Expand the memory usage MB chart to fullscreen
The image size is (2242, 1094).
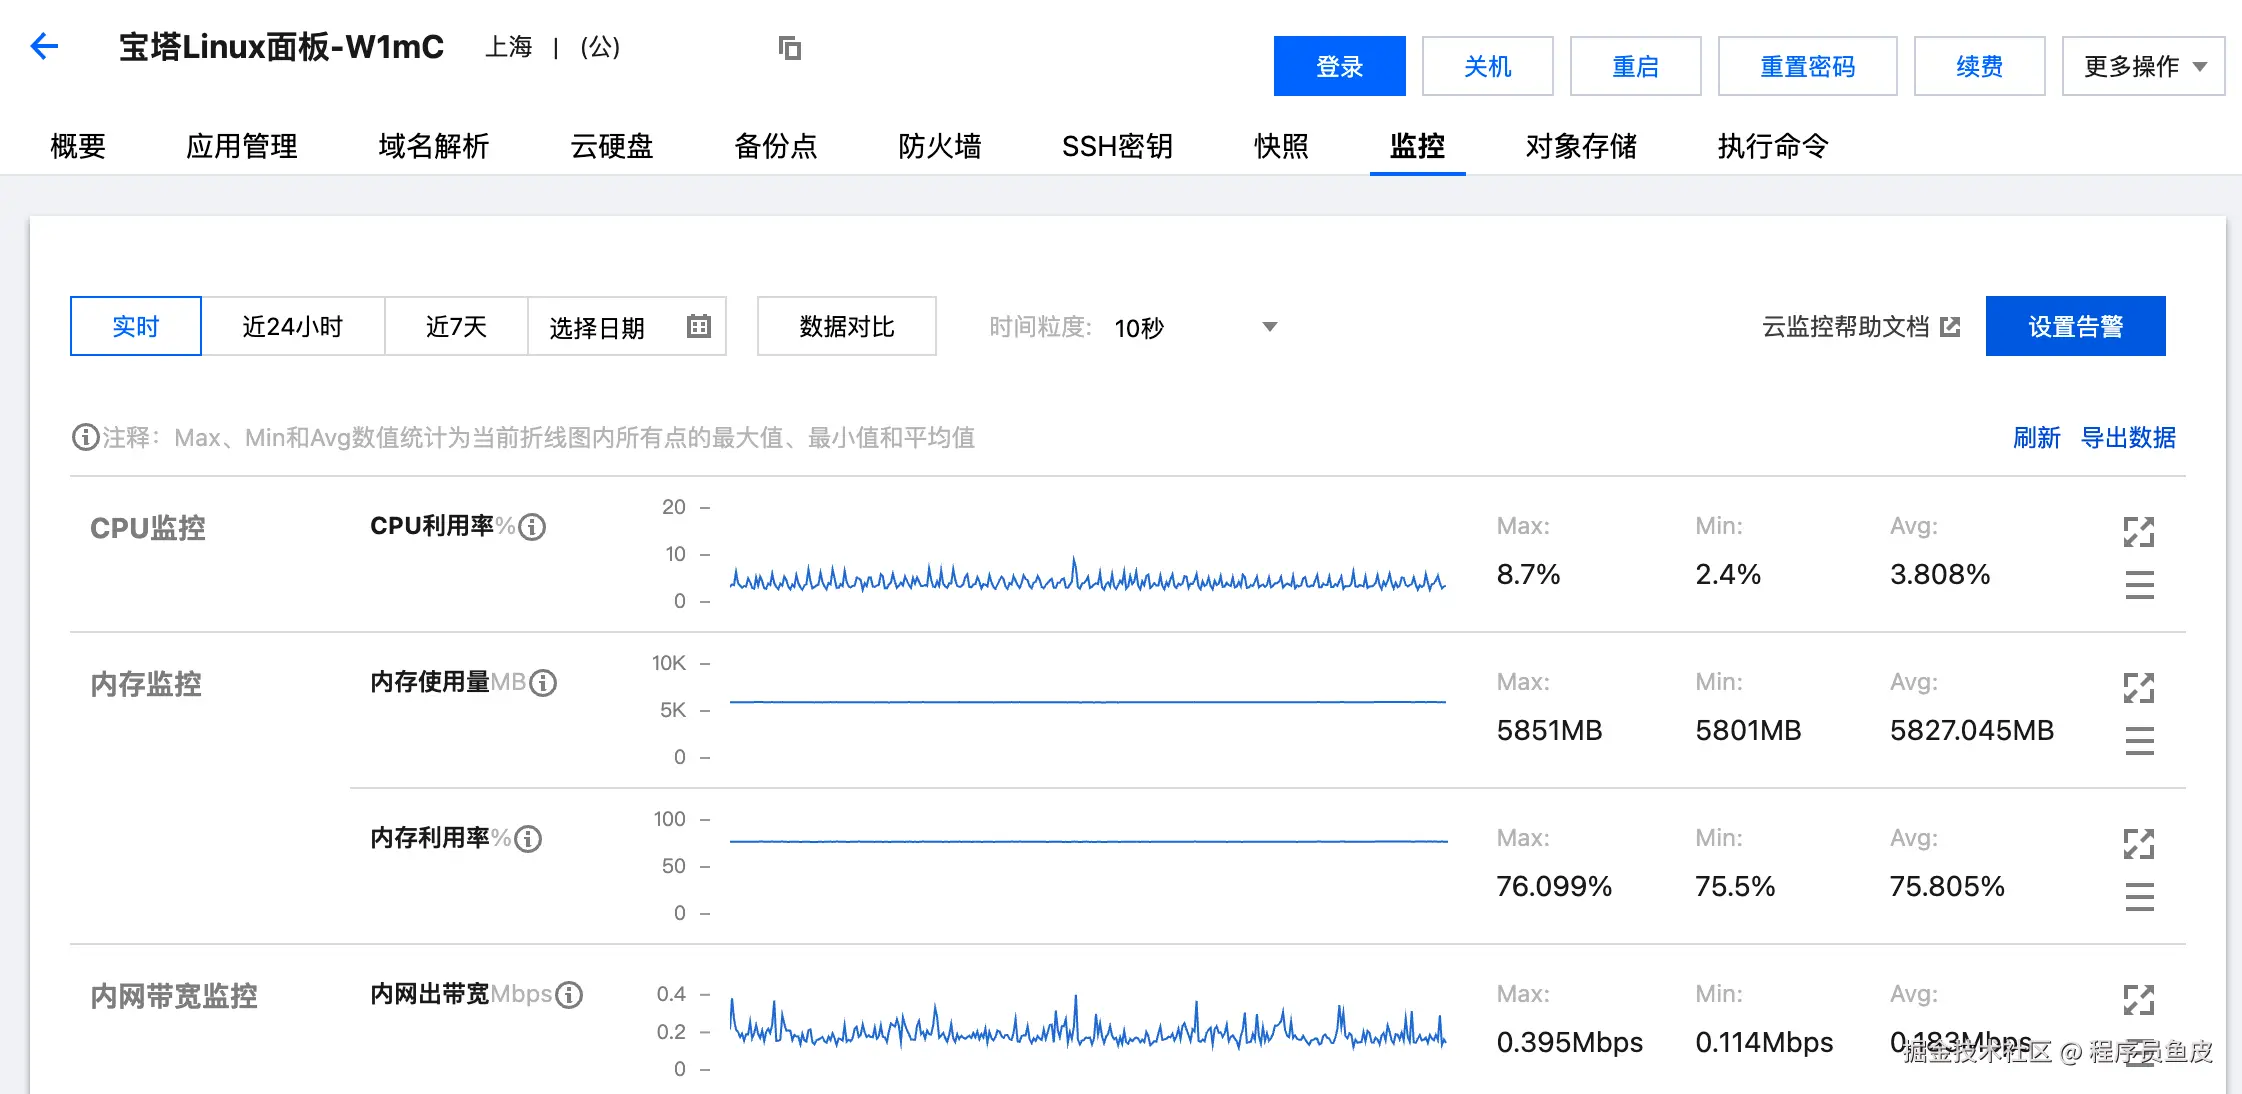(2138, 688)
